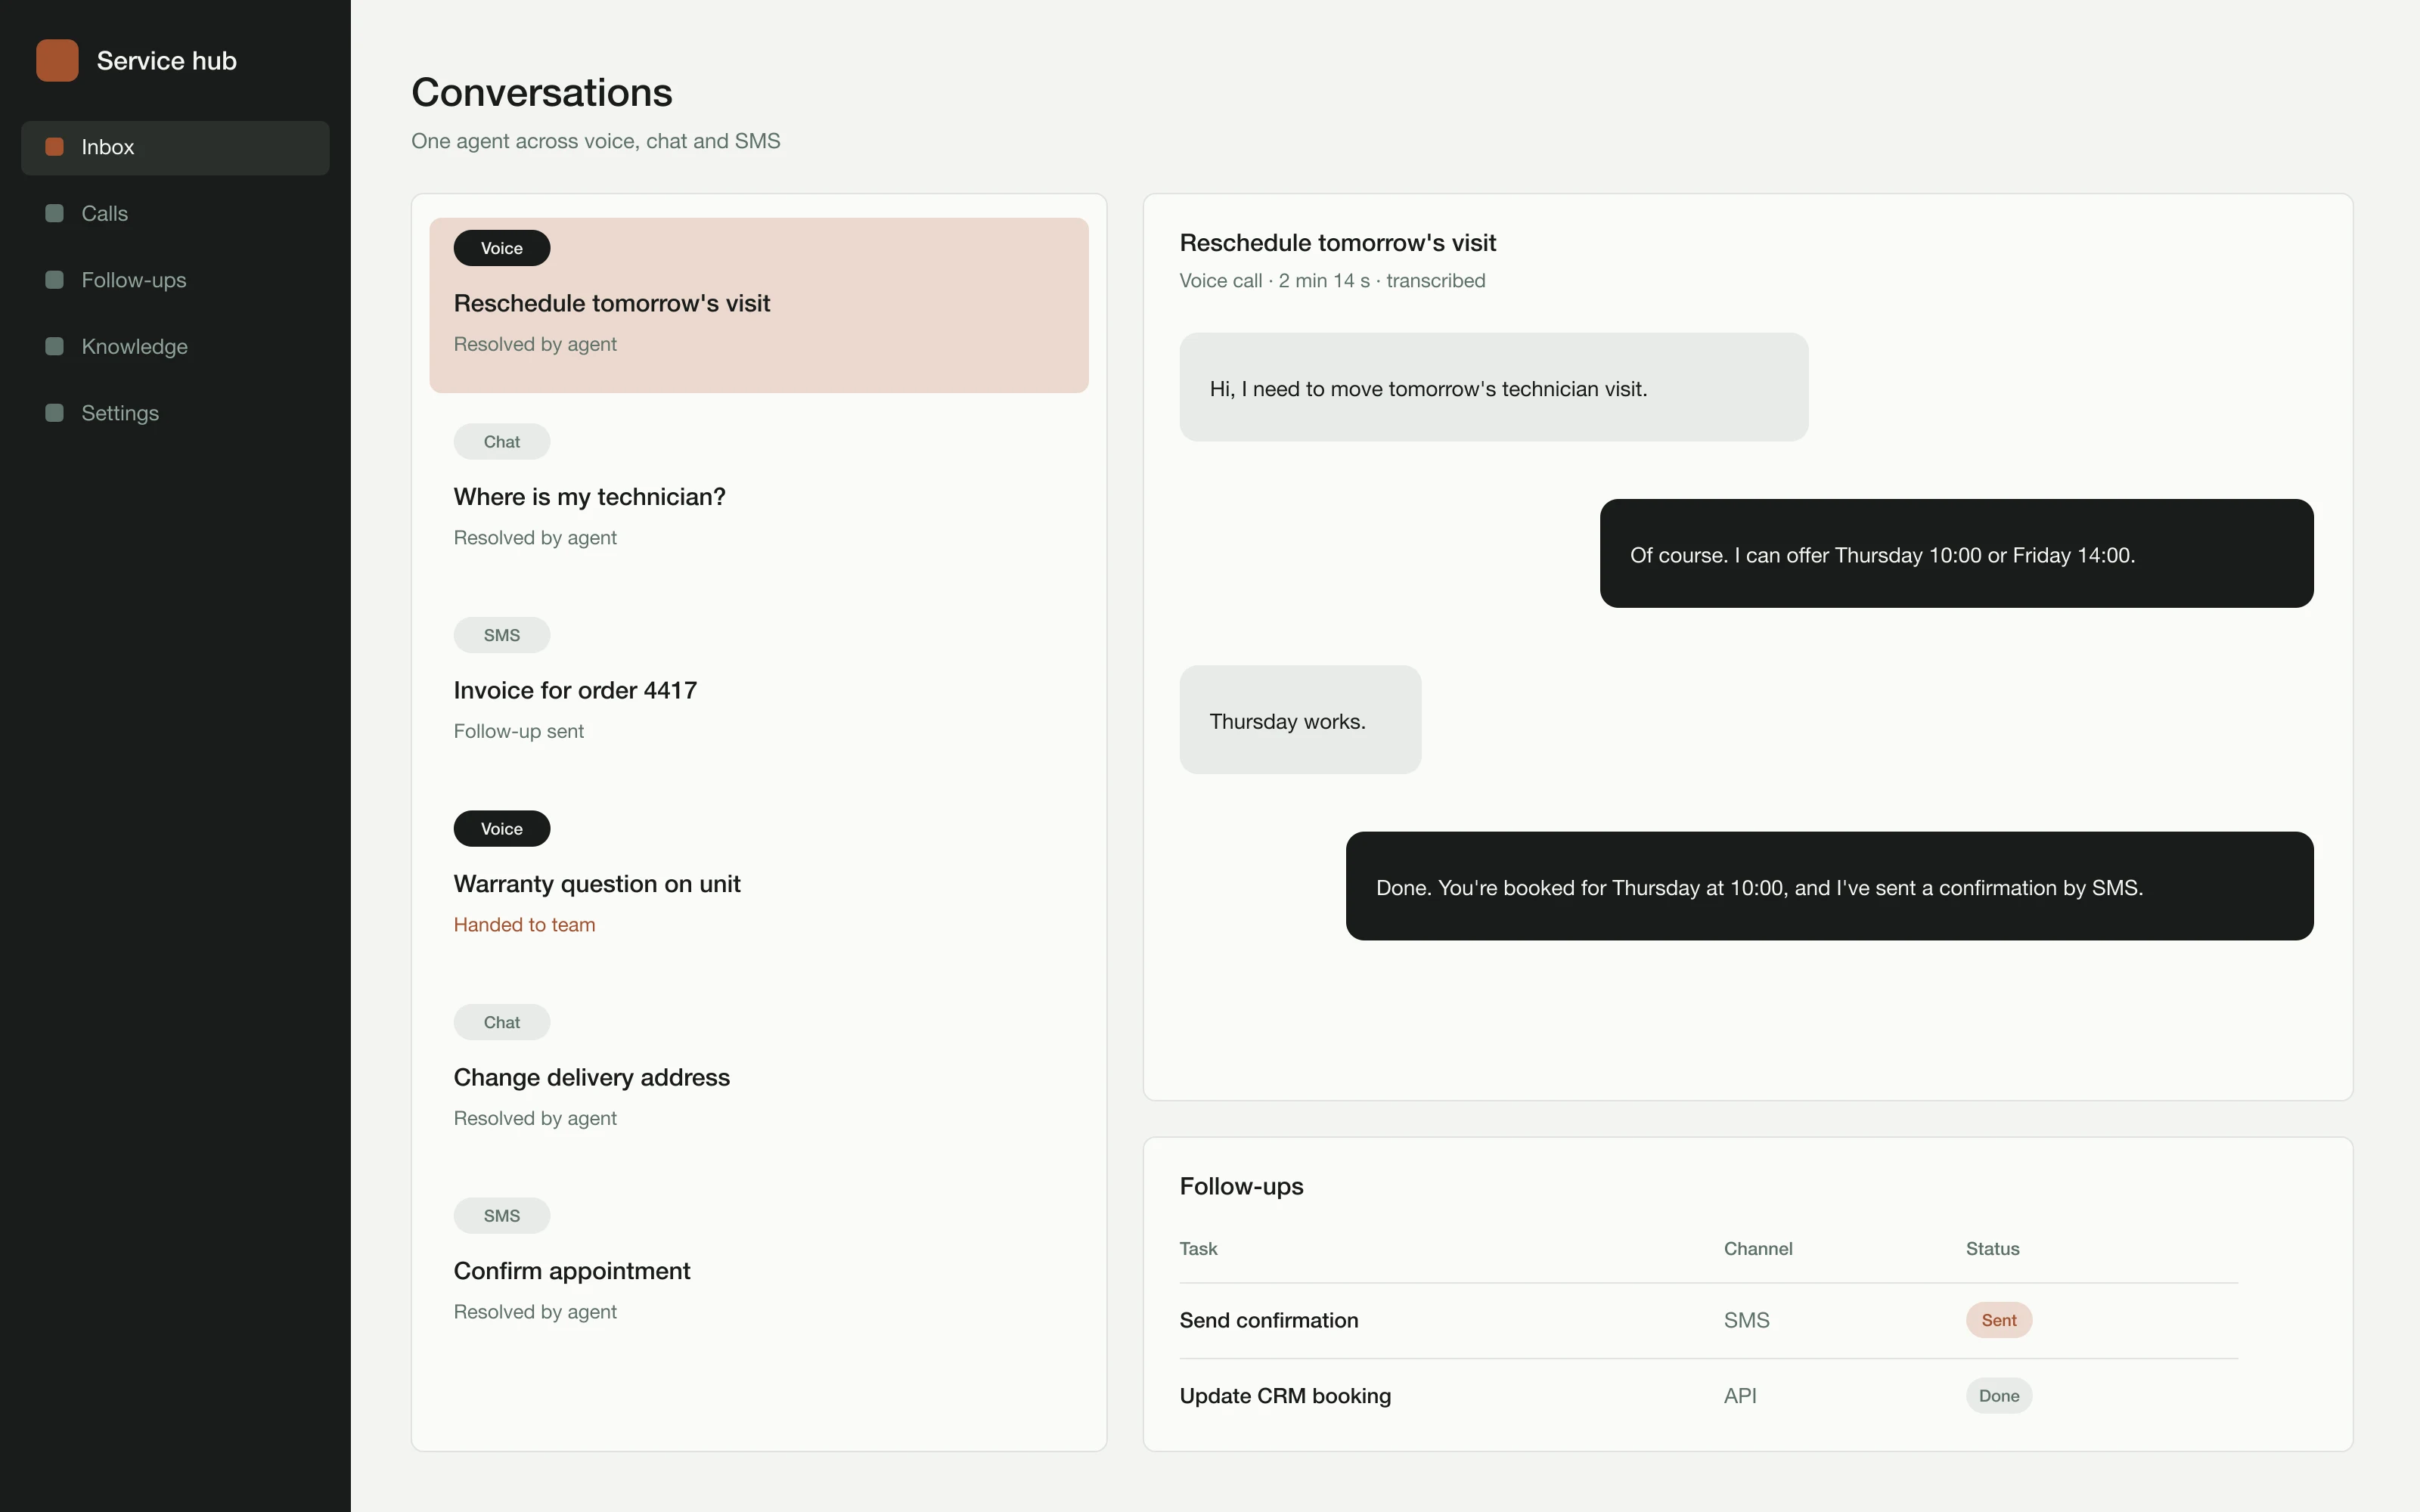Open the Knowledge section
The width and height of the screenshot is (2420, 1512).
pos(175,347)
